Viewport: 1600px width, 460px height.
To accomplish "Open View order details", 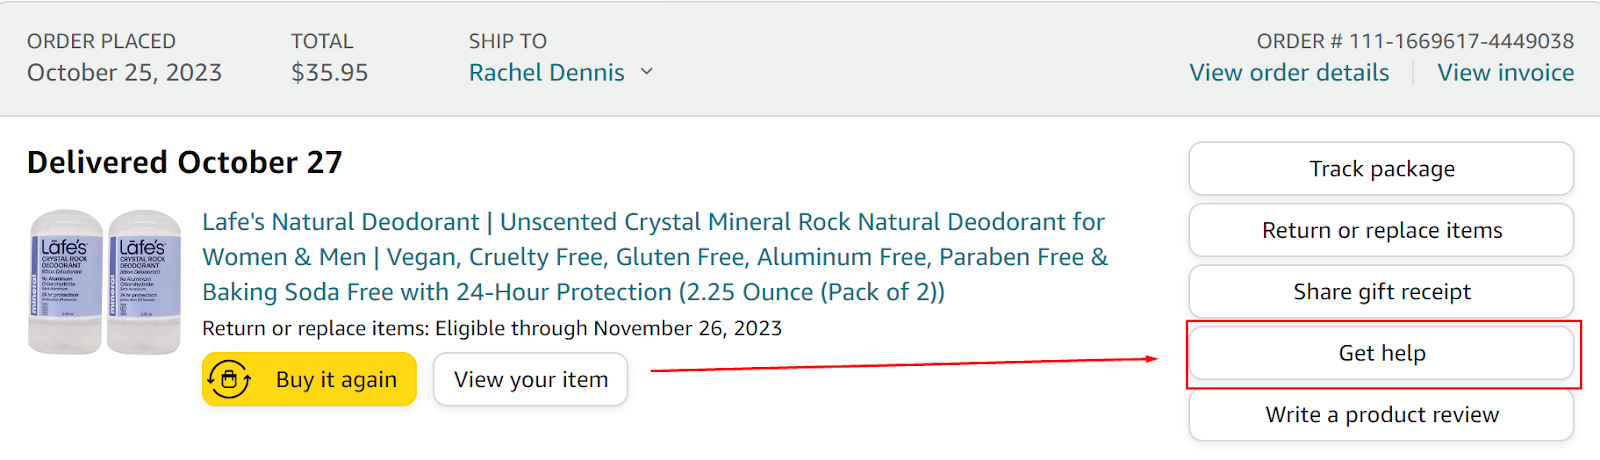I will coord(1289,73).
